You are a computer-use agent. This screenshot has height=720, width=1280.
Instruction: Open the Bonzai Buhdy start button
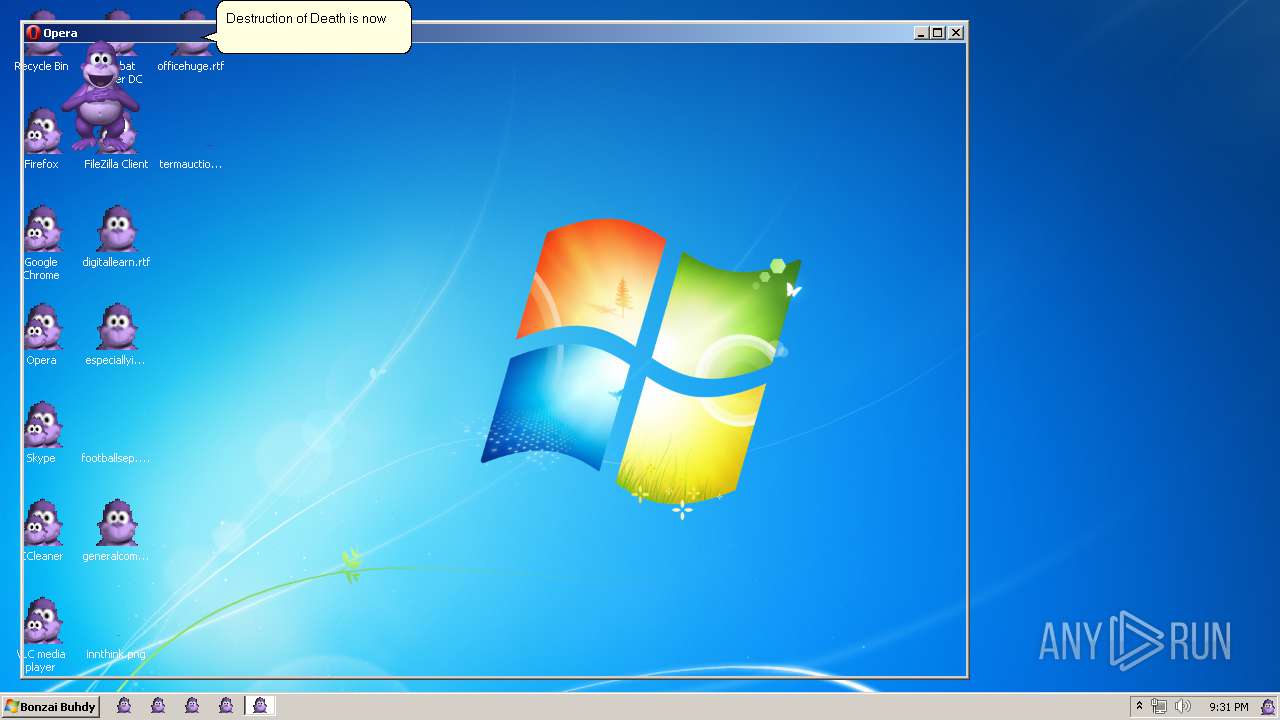(x=50, y=706)
